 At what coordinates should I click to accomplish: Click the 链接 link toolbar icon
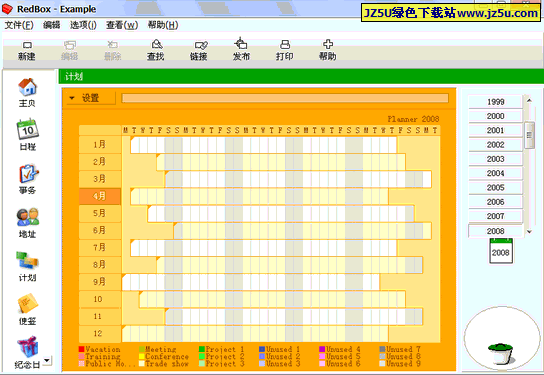pyautogui.click(x=198, y=51)
